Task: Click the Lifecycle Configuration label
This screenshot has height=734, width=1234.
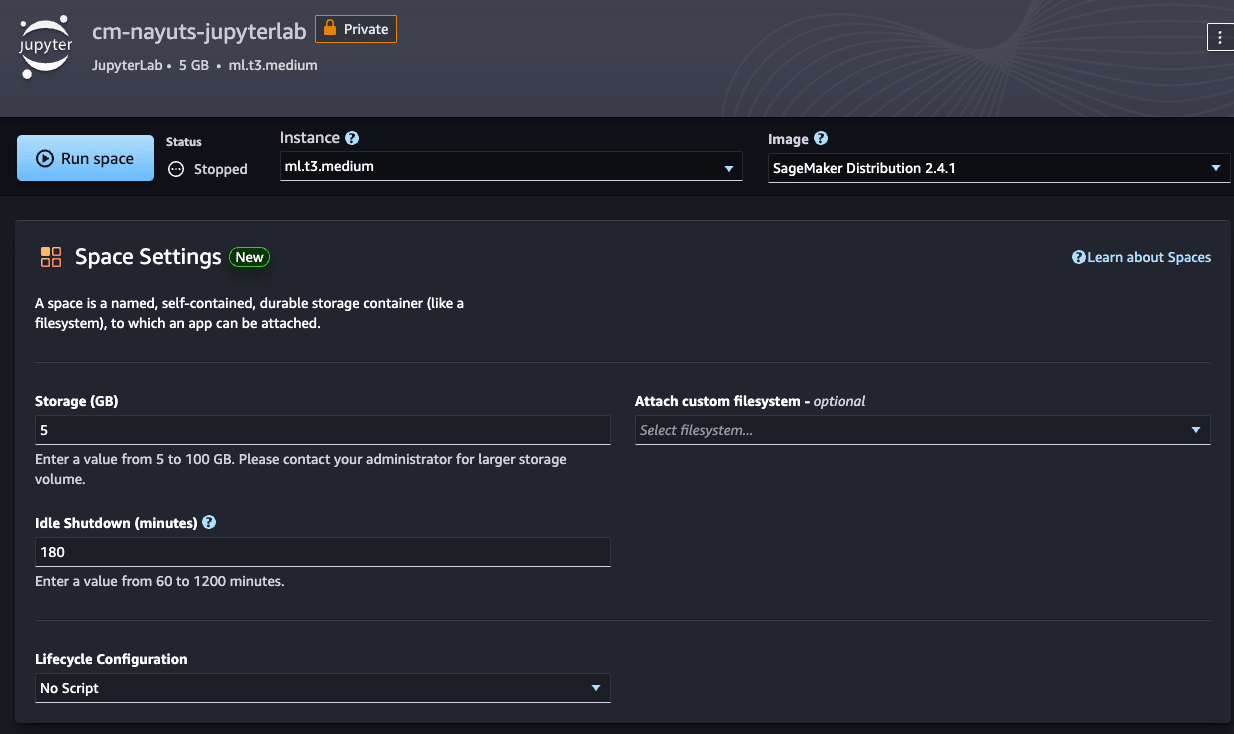Action: (x=111, y=659)
